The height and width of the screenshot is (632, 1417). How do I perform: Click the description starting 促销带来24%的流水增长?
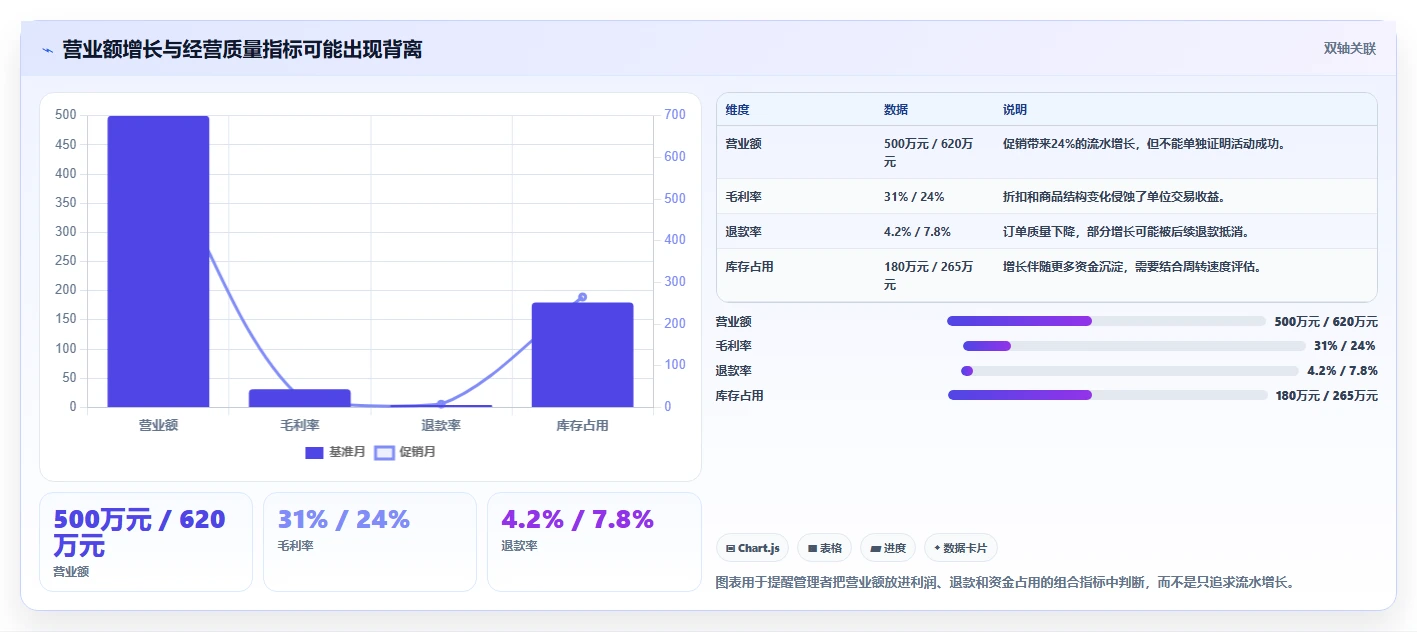[1144, 144]
